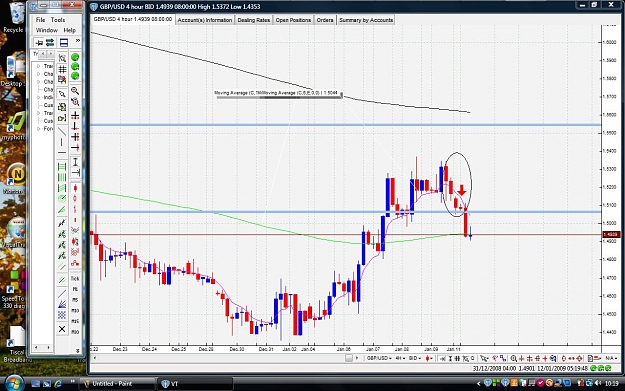Switch chart to M1 interval
Image resolution: width=625 pixels, height=391 pixels.
[75, 289]
